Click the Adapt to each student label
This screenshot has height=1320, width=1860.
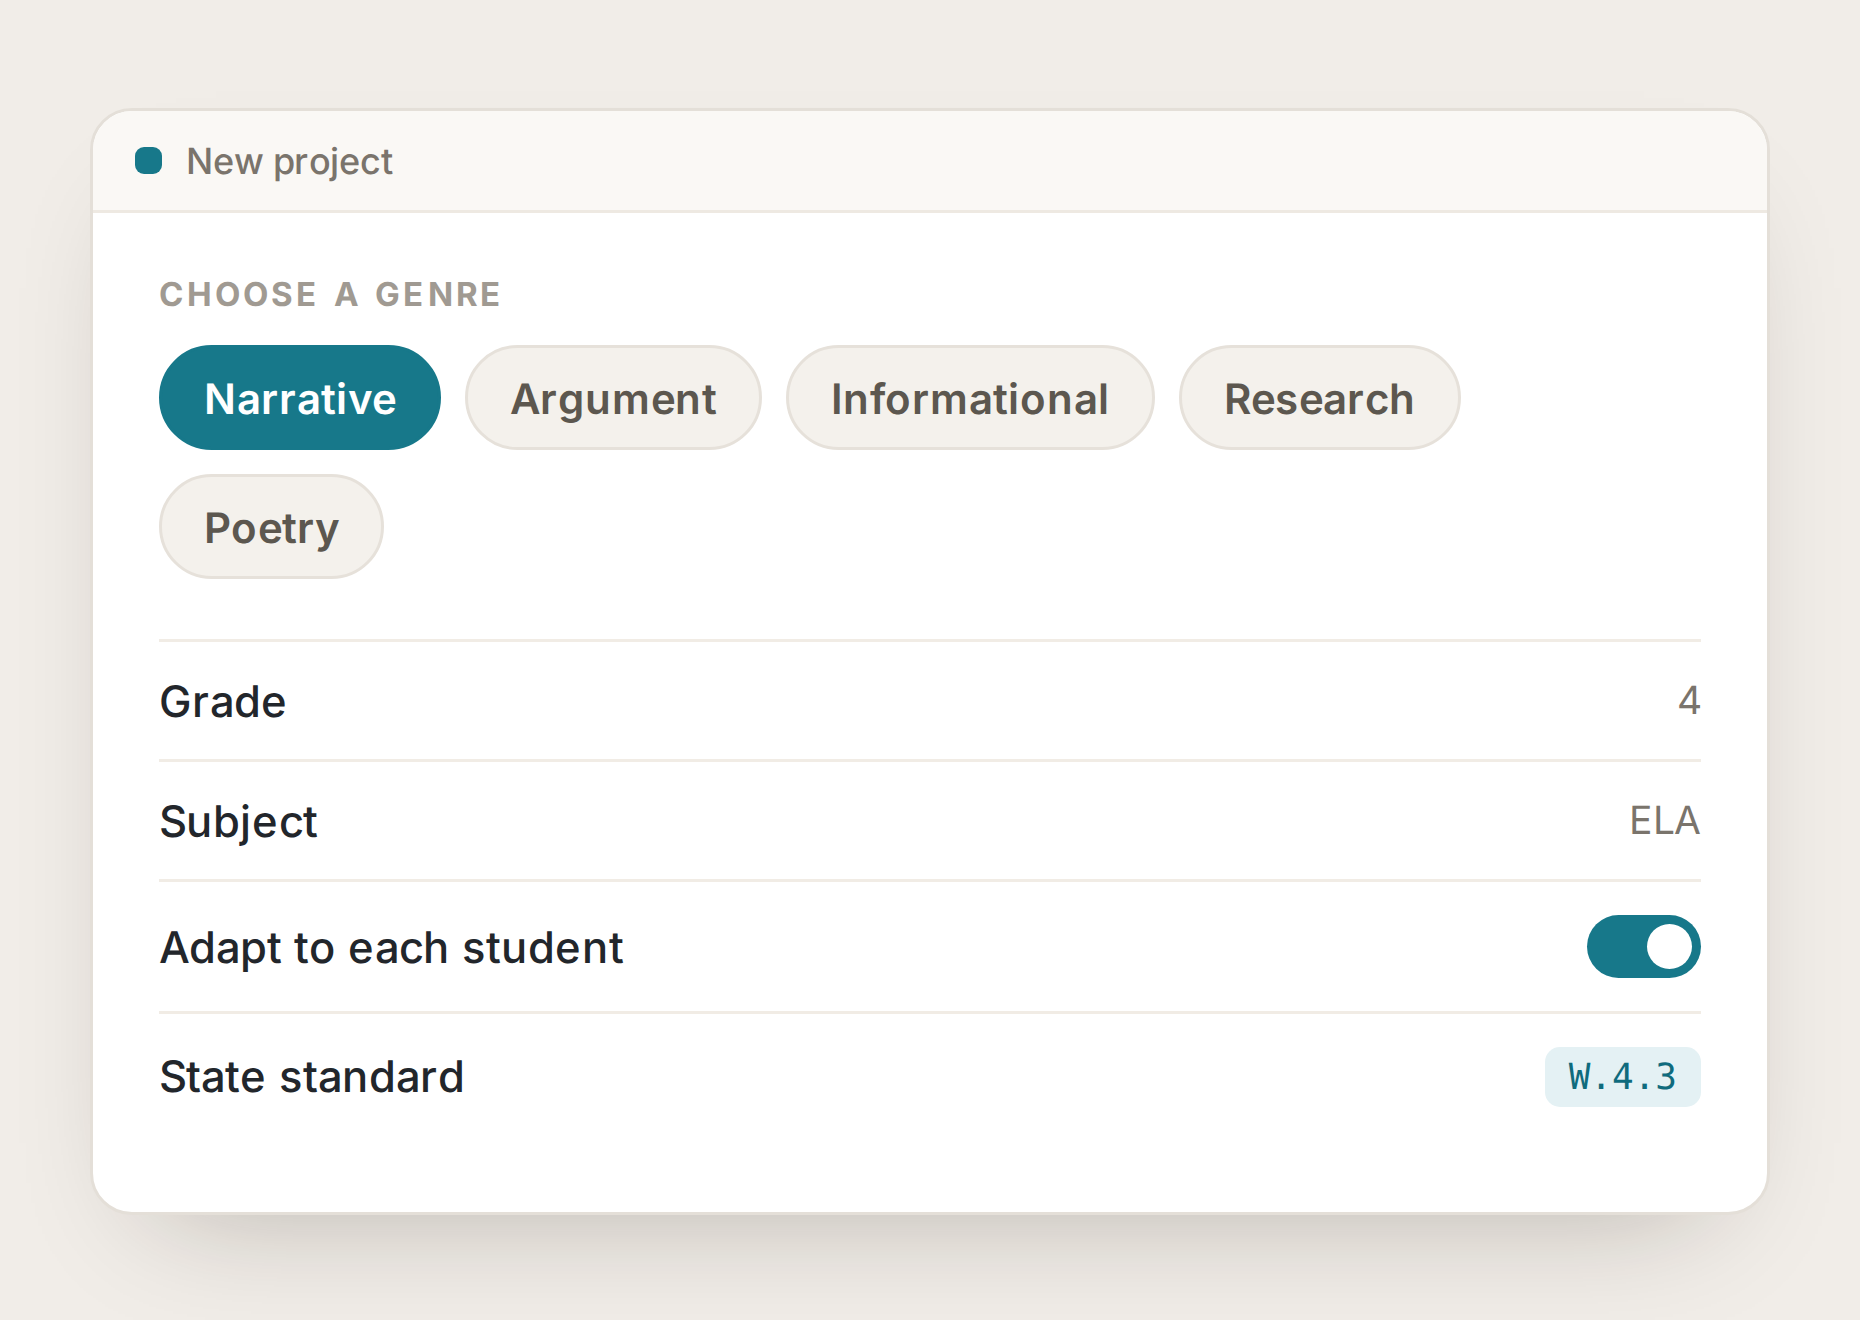tap(391, 948)
